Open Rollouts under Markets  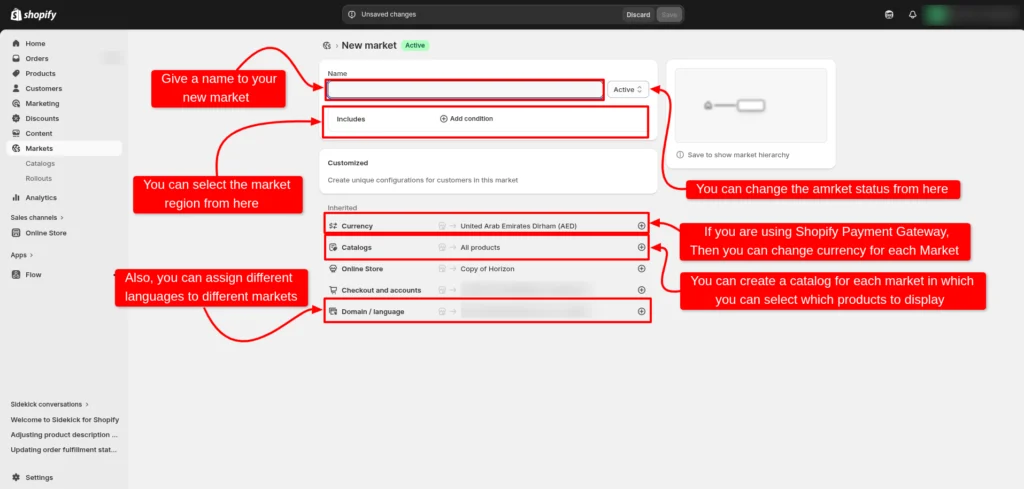point(39,178)
